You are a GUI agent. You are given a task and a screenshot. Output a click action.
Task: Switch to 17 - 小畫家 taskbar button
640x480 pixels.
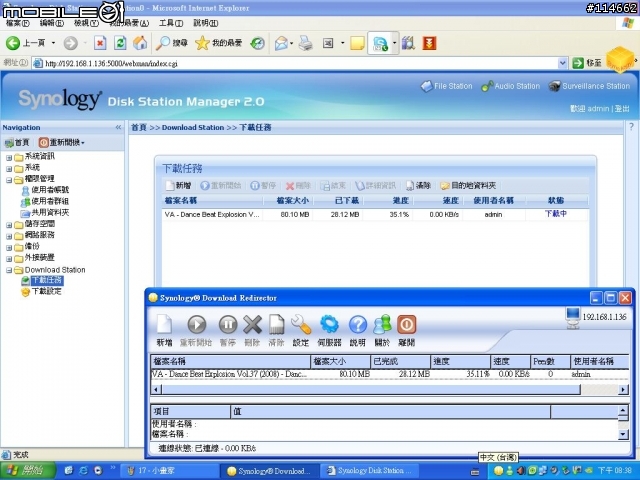tap(169, 471)
